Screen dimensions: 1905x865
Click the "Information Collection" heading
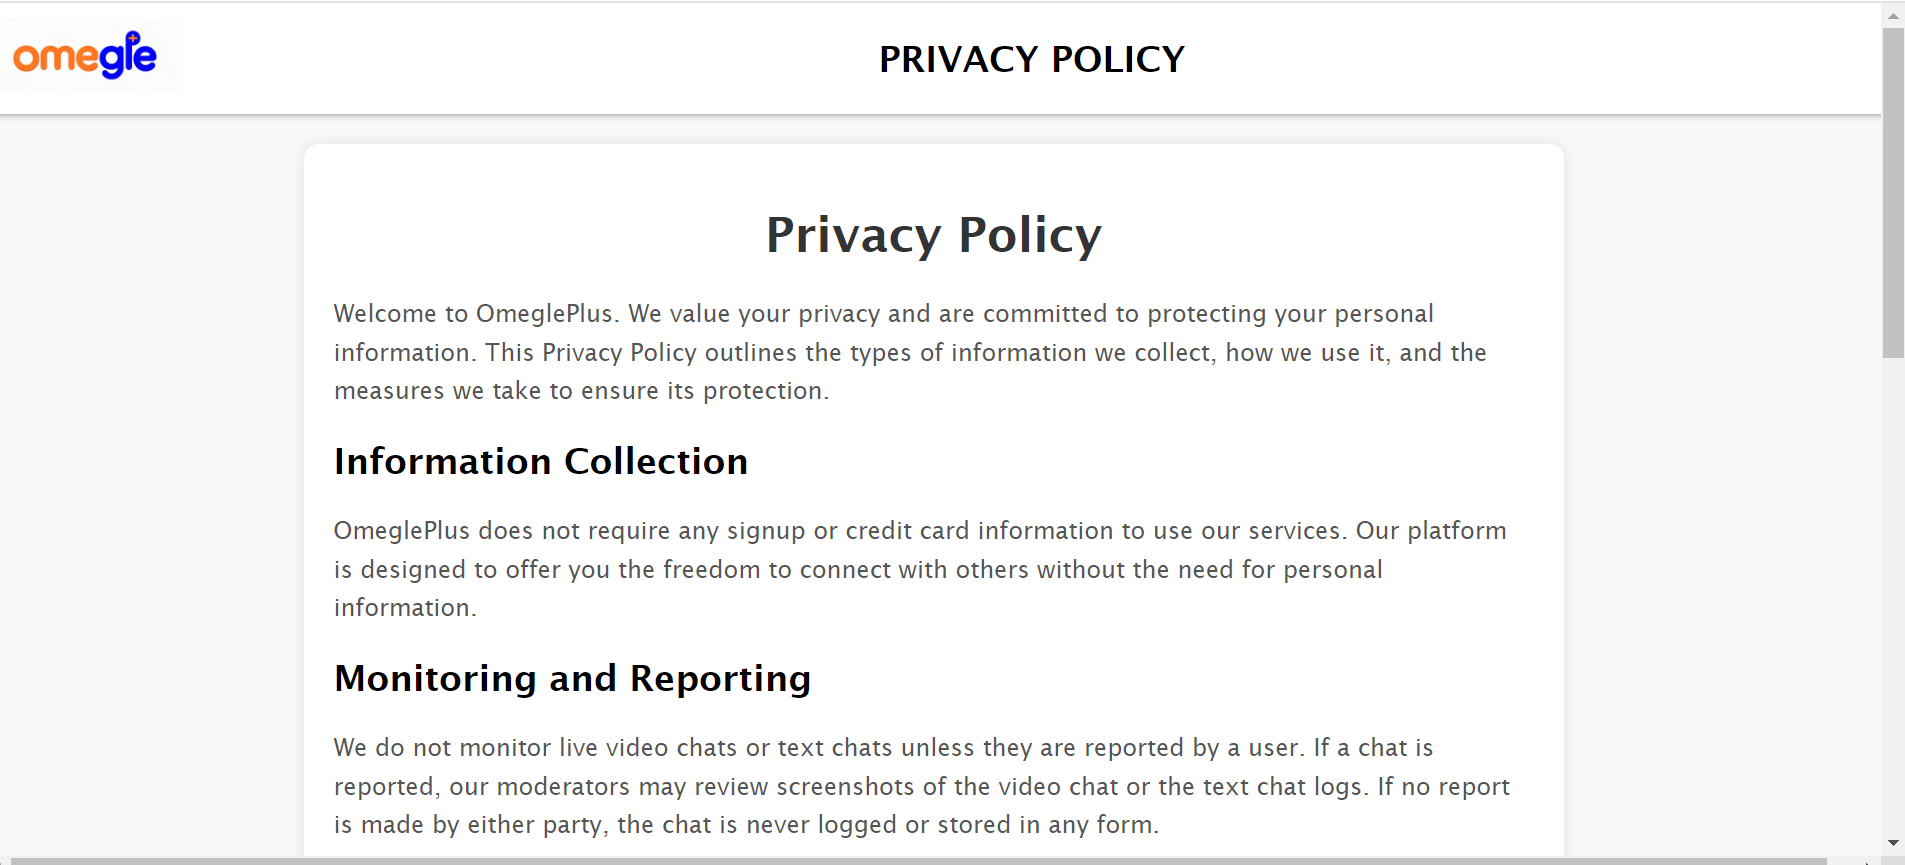(x=541, y=461)
